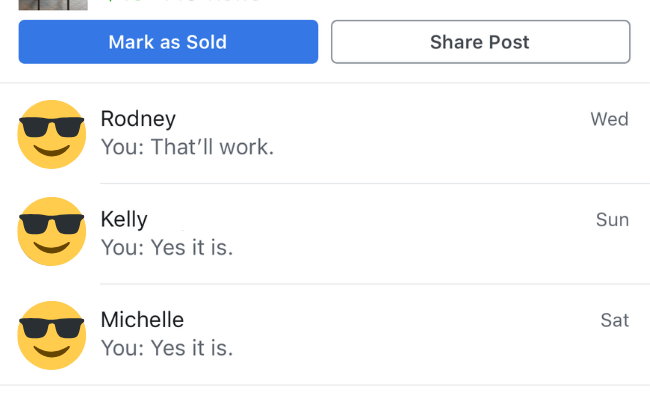Image resolution: width=650 pixels, height=400 pixels.
Task: Open Michelle's "You: Yes it is." preview
Action: point(167,348)
